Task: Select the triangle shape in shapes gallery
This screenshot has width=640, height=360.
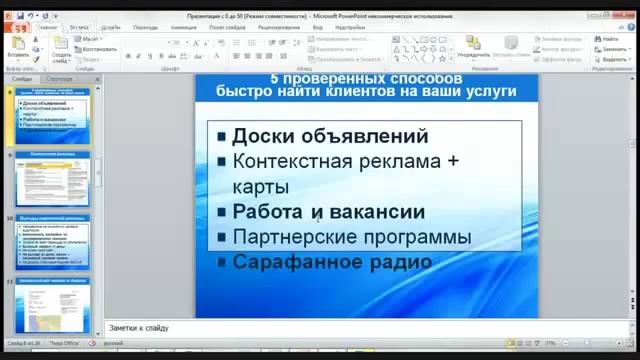Action: (x=396, y=49)
